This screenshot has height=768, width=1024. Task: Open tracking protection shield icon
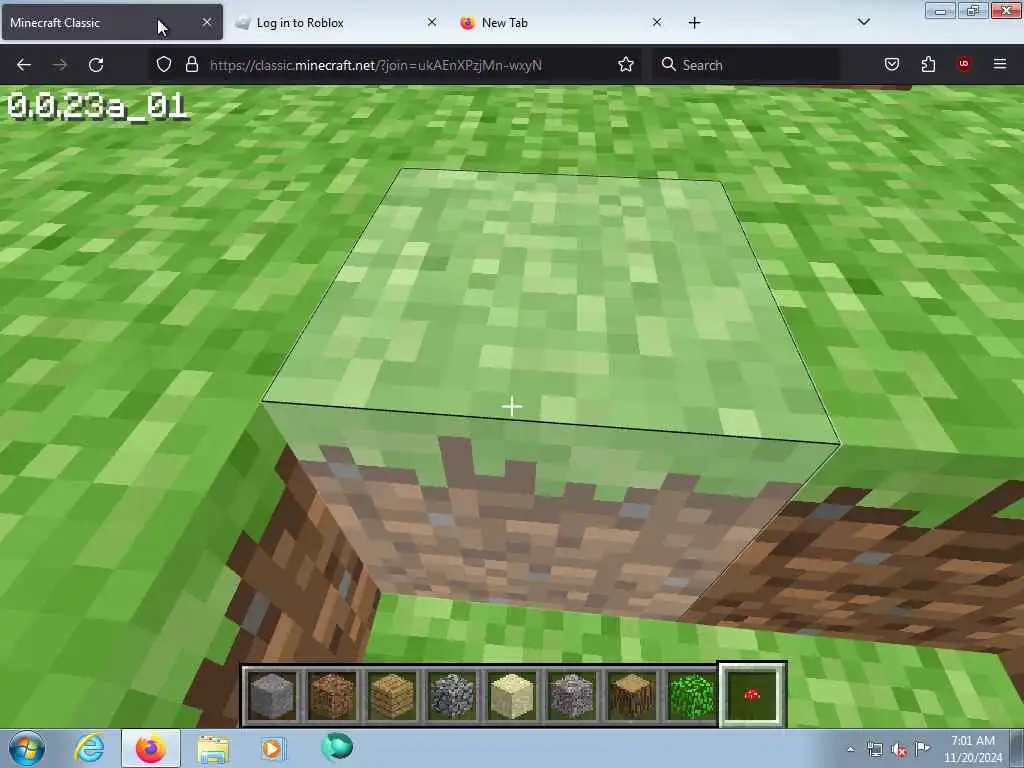coord(164,64)
